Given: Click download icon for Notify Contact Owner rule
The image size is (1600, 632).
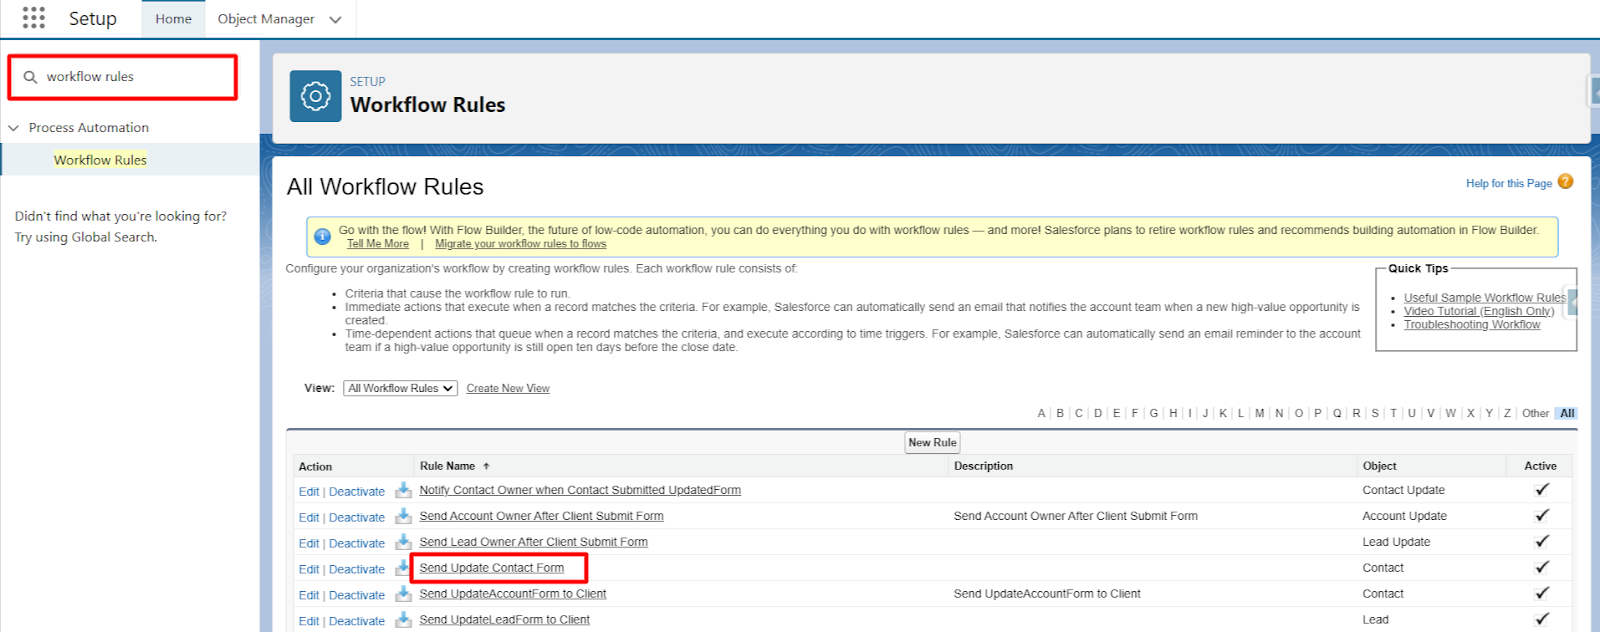Looking at the screenshot, I should tap(403, 490).
